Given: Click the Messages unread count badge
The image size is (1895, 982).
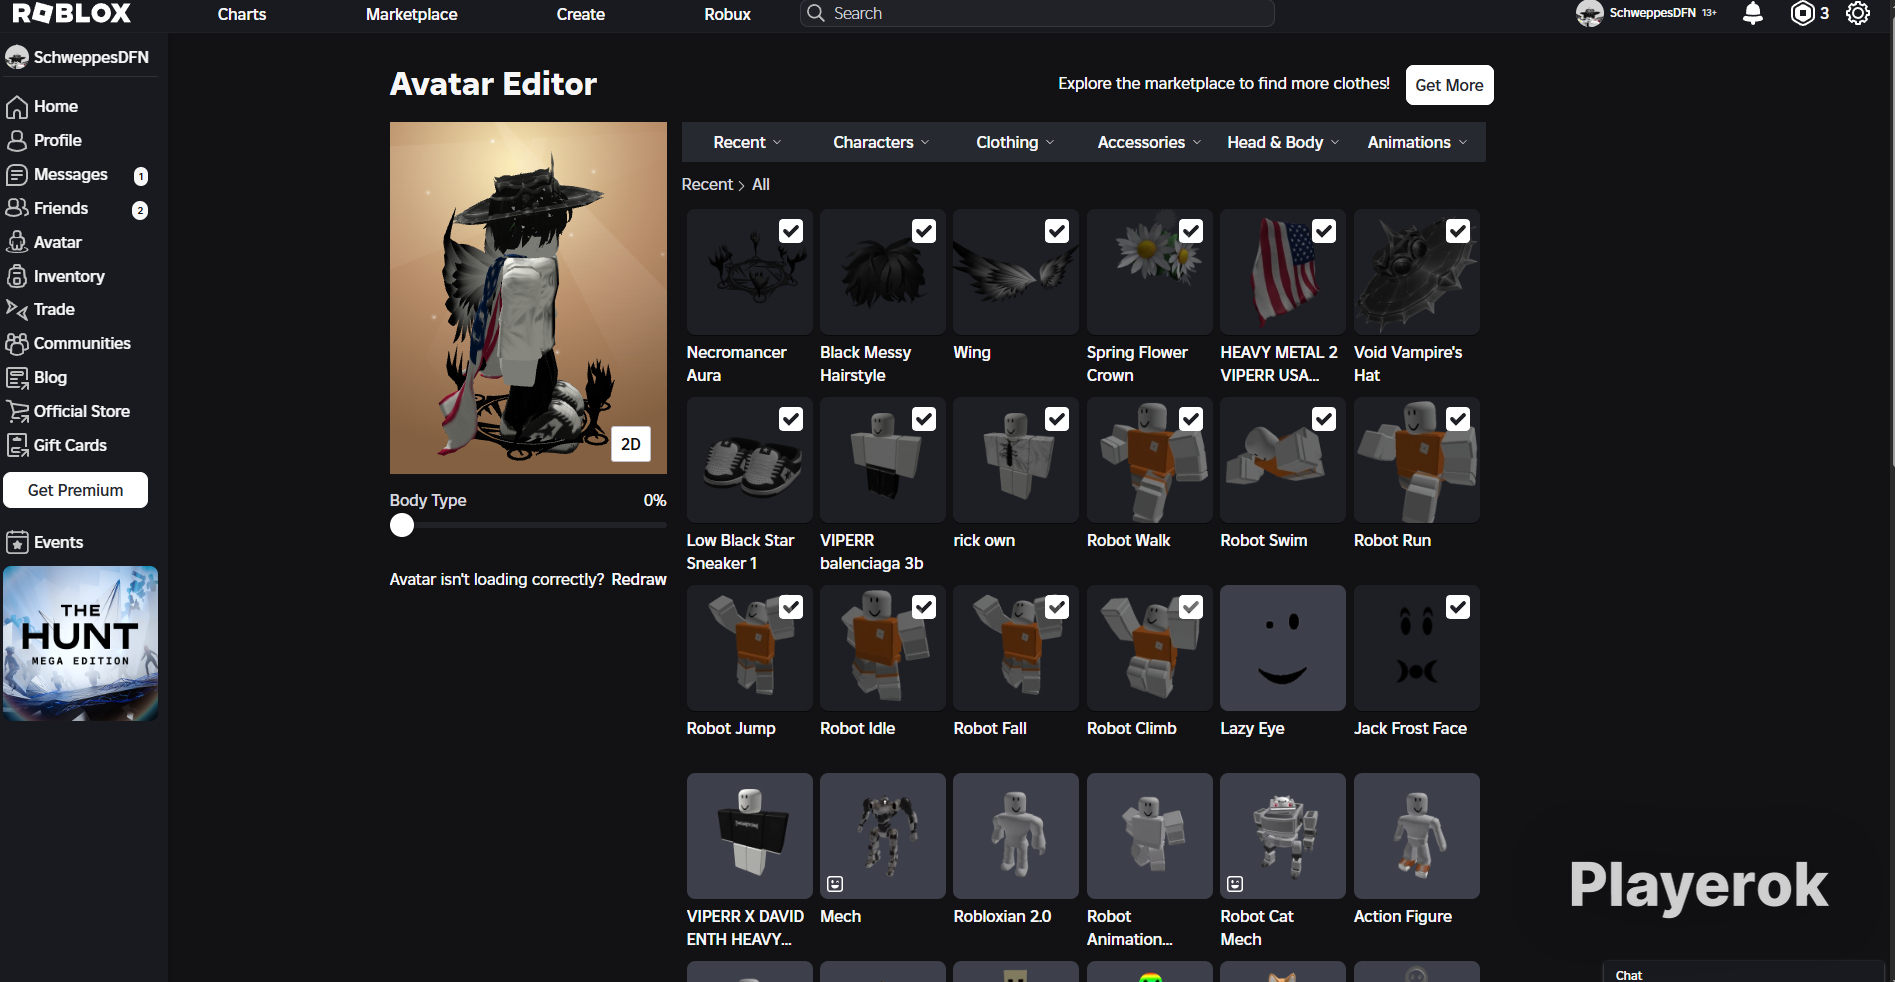Looking at the screenshot, I should pyautogui.click(x=141, y=176).
